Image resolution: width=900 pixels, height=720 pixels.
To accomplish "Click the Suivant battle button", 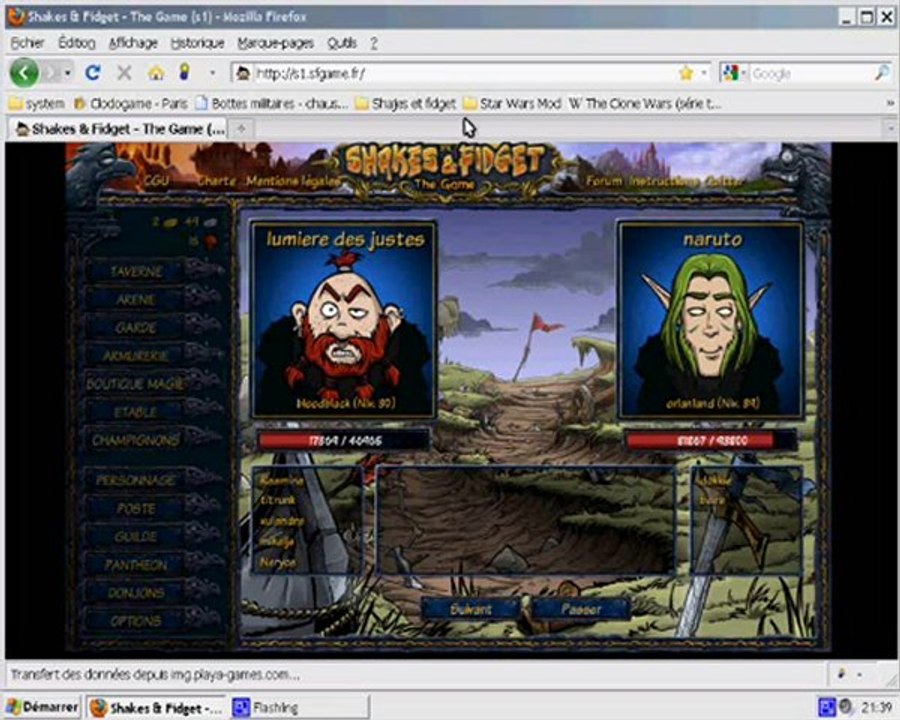I will 471,609.
